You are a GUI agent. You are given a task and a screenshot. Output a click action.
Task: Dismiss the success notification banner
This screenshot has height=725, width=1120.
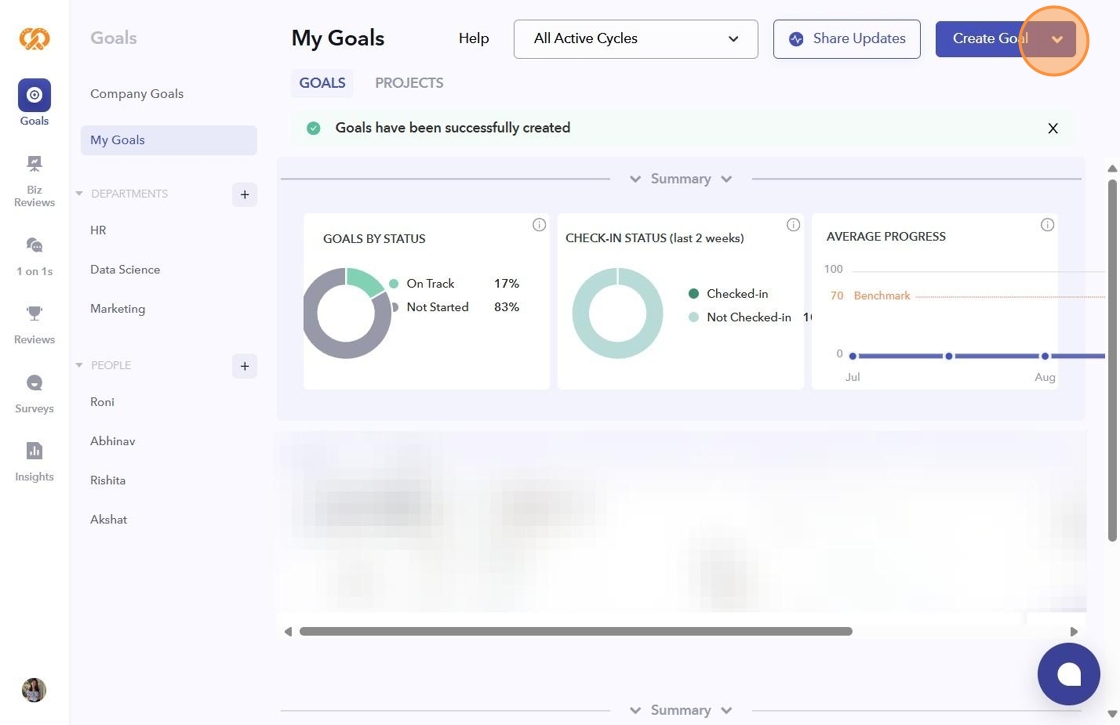tap(1053, 129)
